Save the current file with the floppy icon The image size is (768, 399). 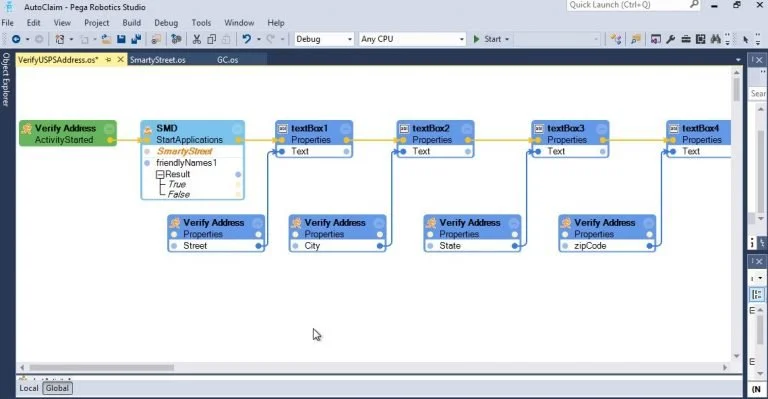(x=121, y=39)
